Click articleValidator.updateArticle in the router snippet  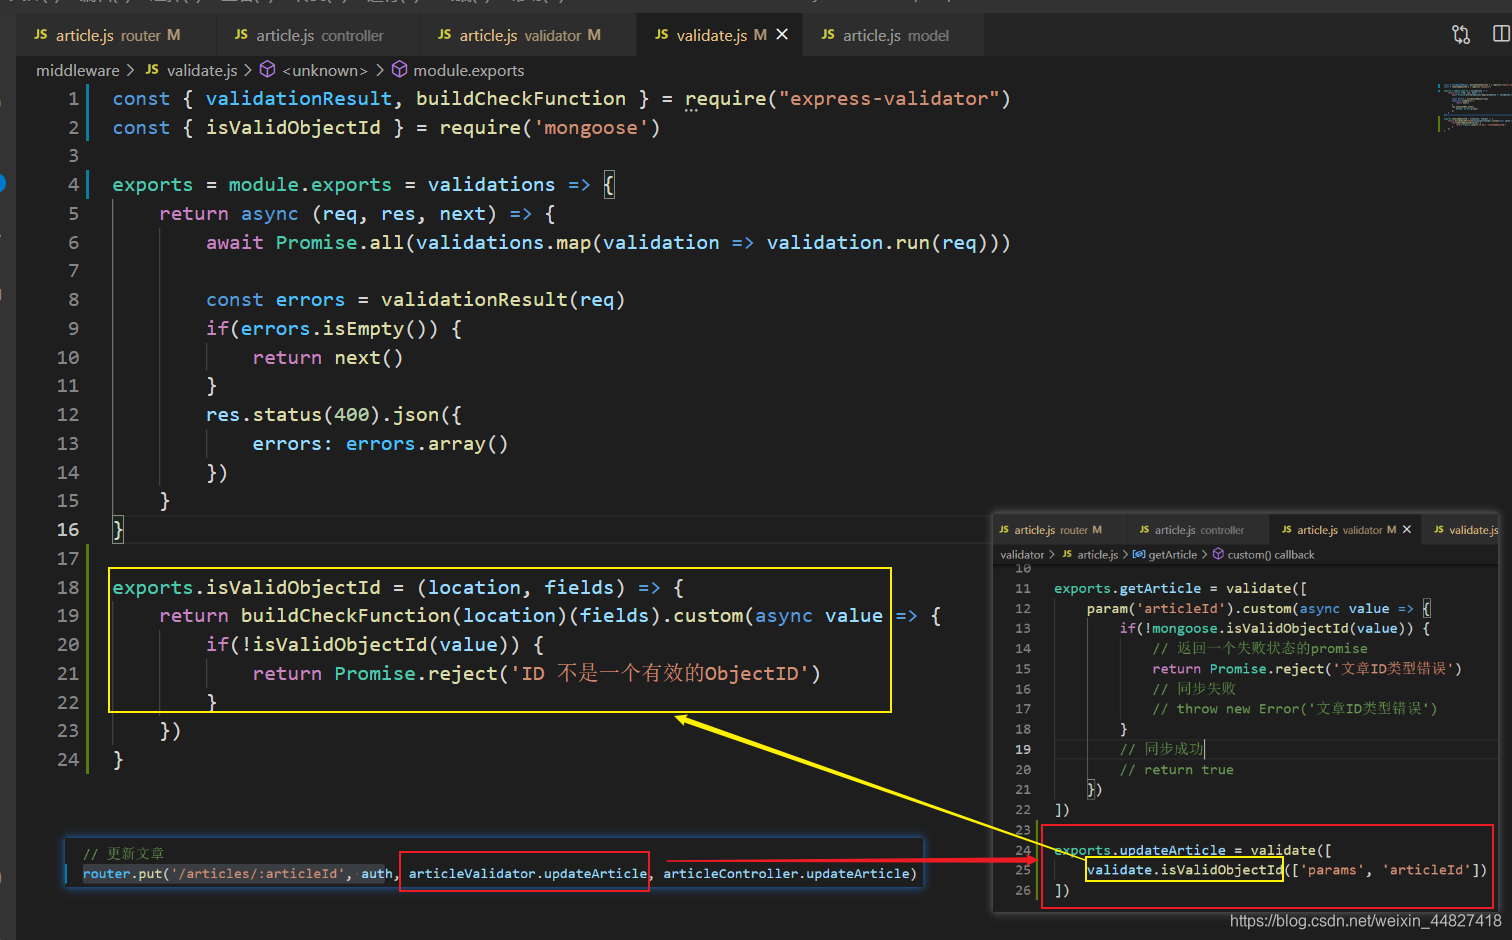pyautogui.click(x=527, y=874)
